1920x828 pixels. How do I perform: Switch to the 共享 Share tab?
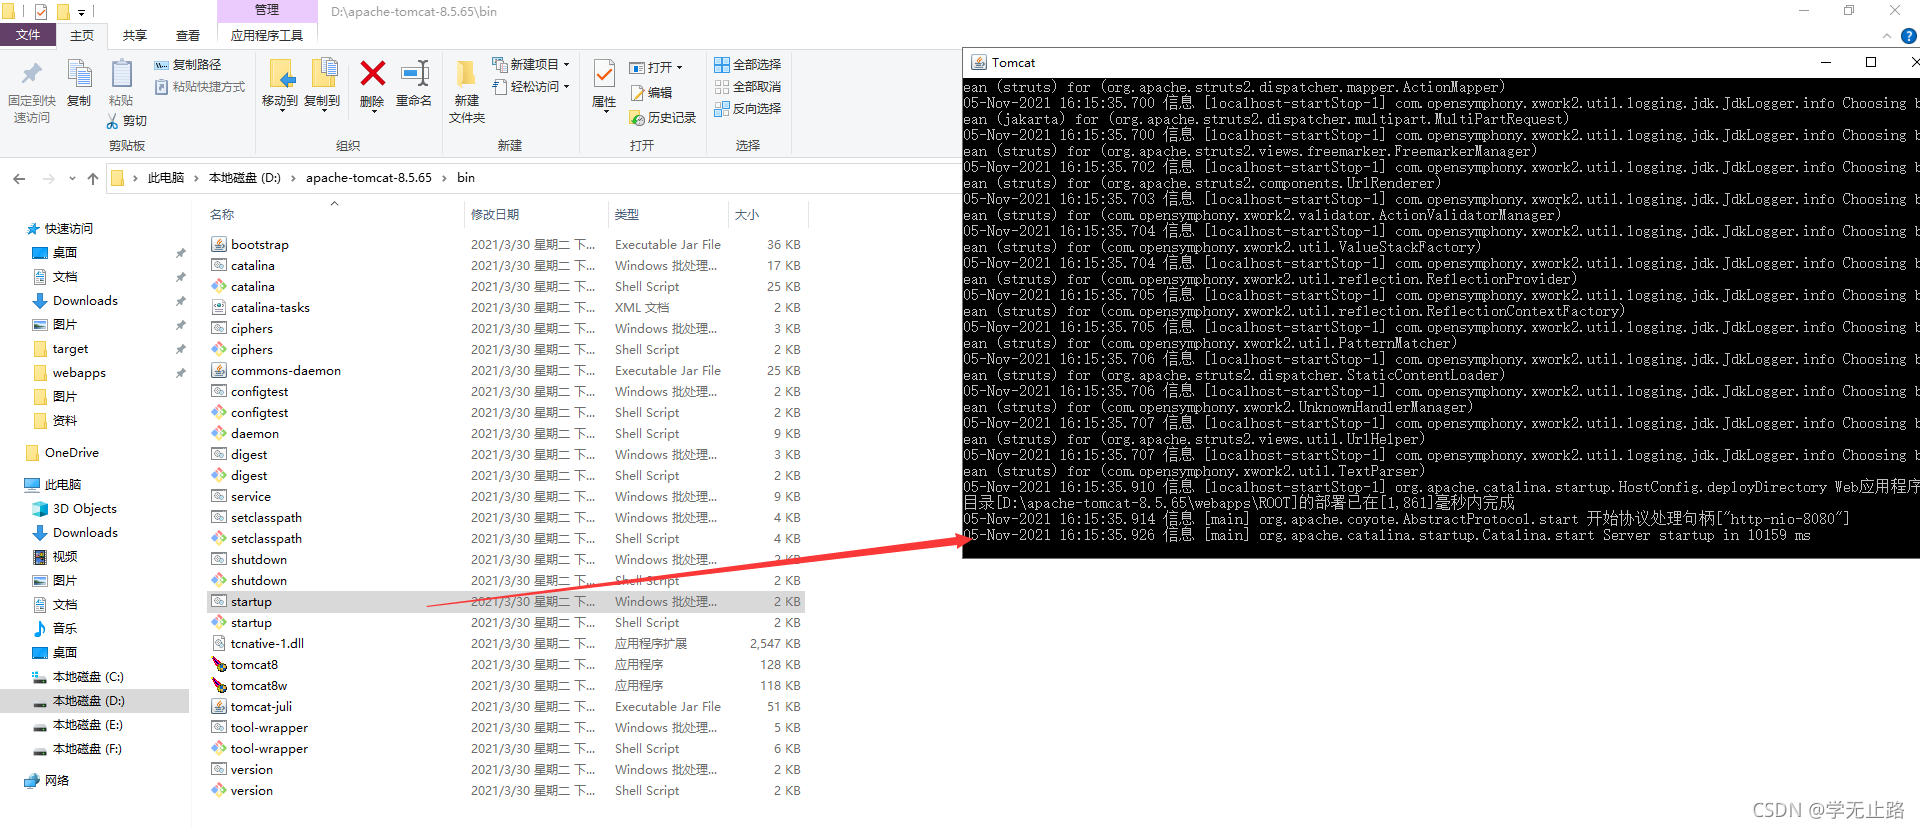pos(135,36)
